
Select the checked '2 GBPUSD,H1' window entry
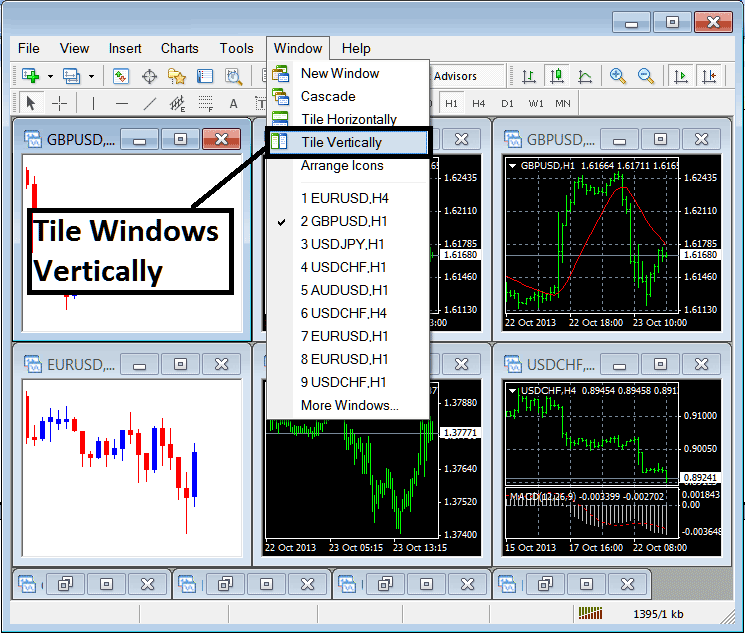(x=345, y=221)
